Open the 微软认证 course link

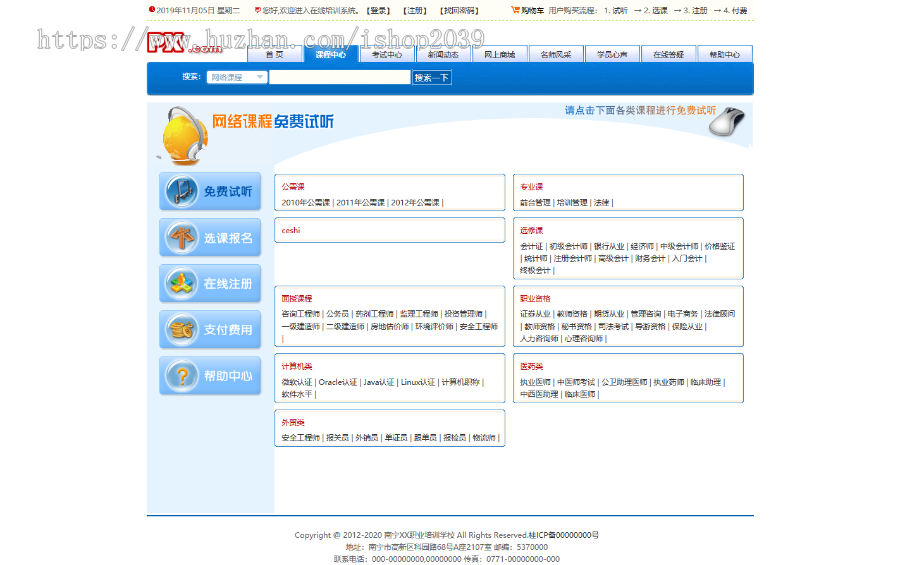(x=297, y=382)
